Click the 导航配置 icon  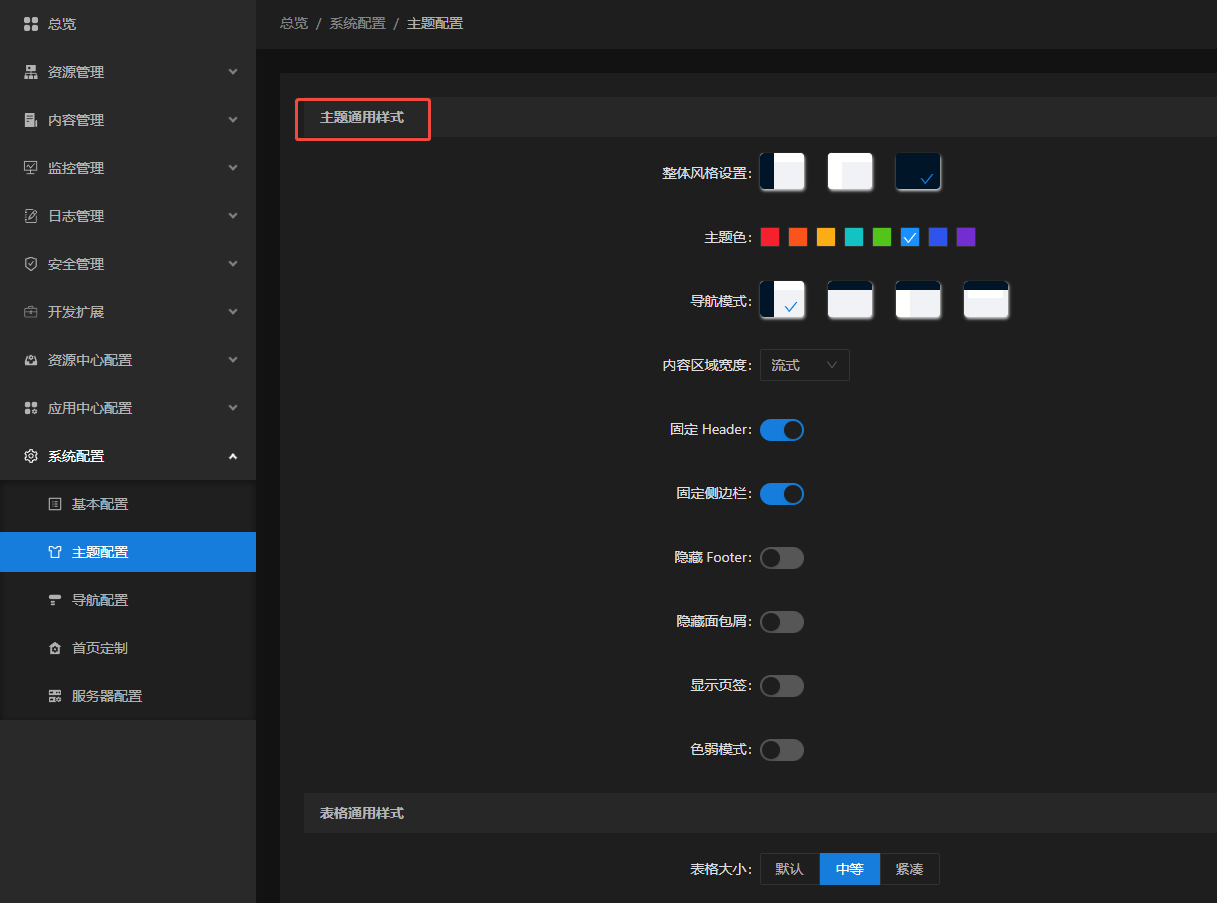[x=55, y=600]
